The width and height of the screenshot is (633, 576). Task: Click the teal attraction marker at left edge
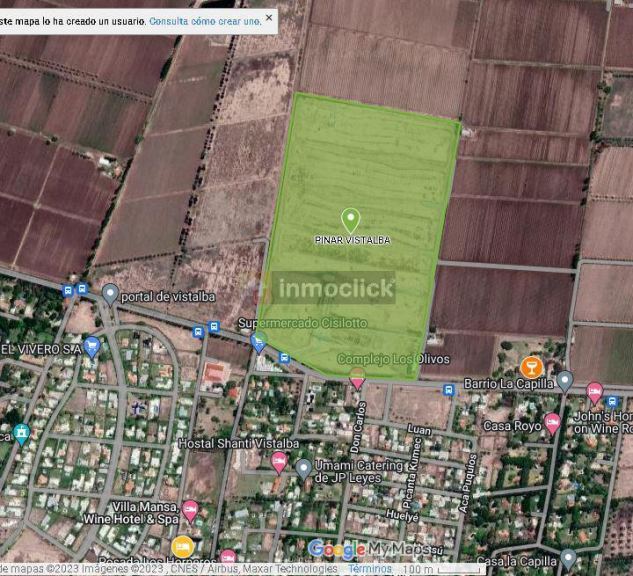(22, 434)
